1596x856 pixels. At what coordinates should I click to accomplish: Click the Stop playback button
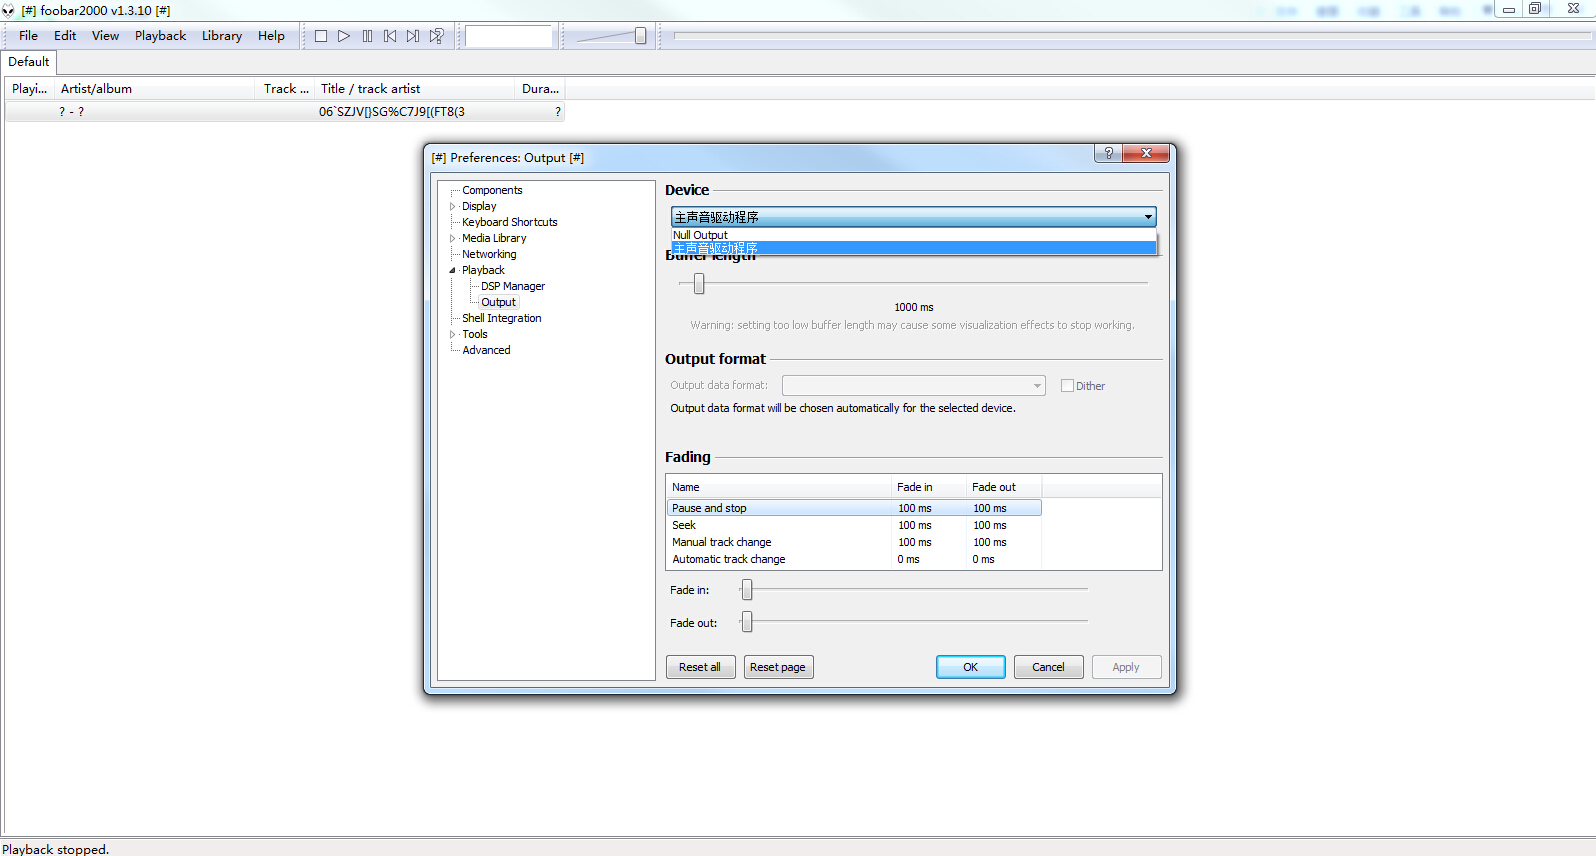(x=321, y=36)
